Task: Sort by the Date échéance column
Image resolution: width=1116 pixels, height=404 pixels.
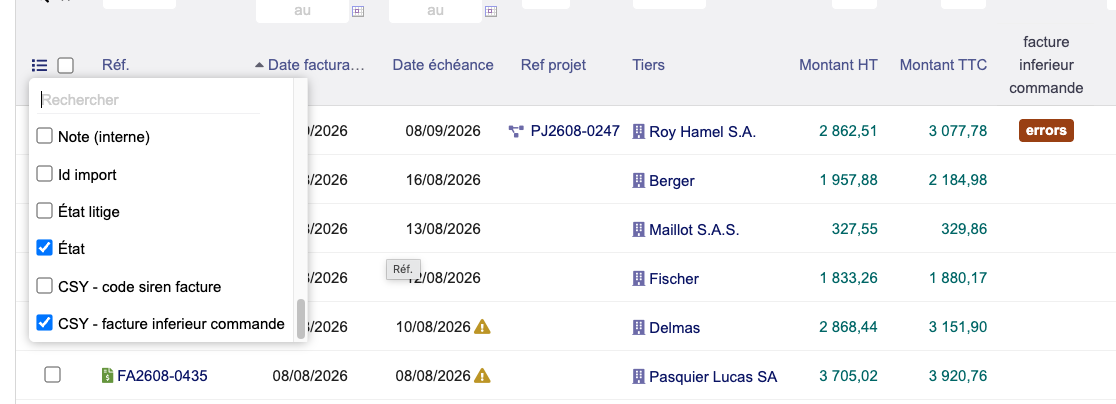Action: pos(443,65)
